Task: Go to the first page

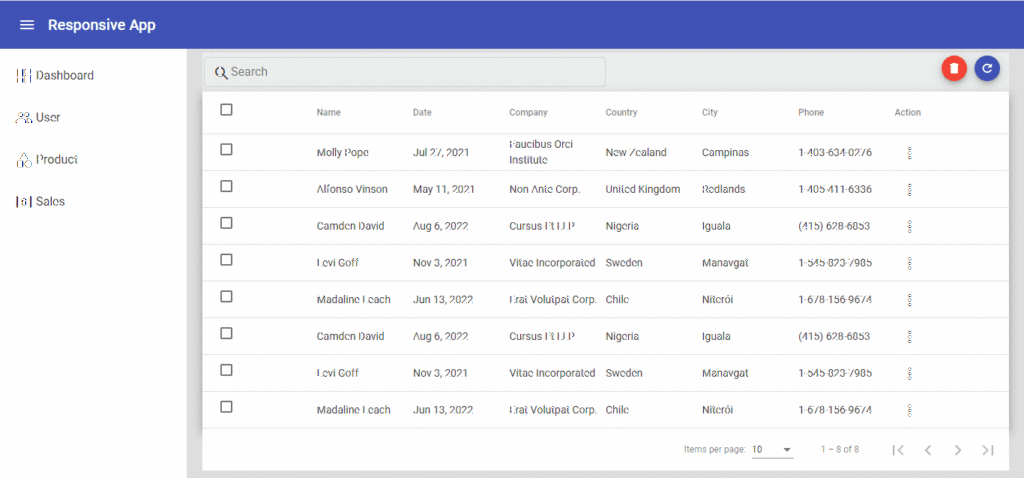Action: 898,450
